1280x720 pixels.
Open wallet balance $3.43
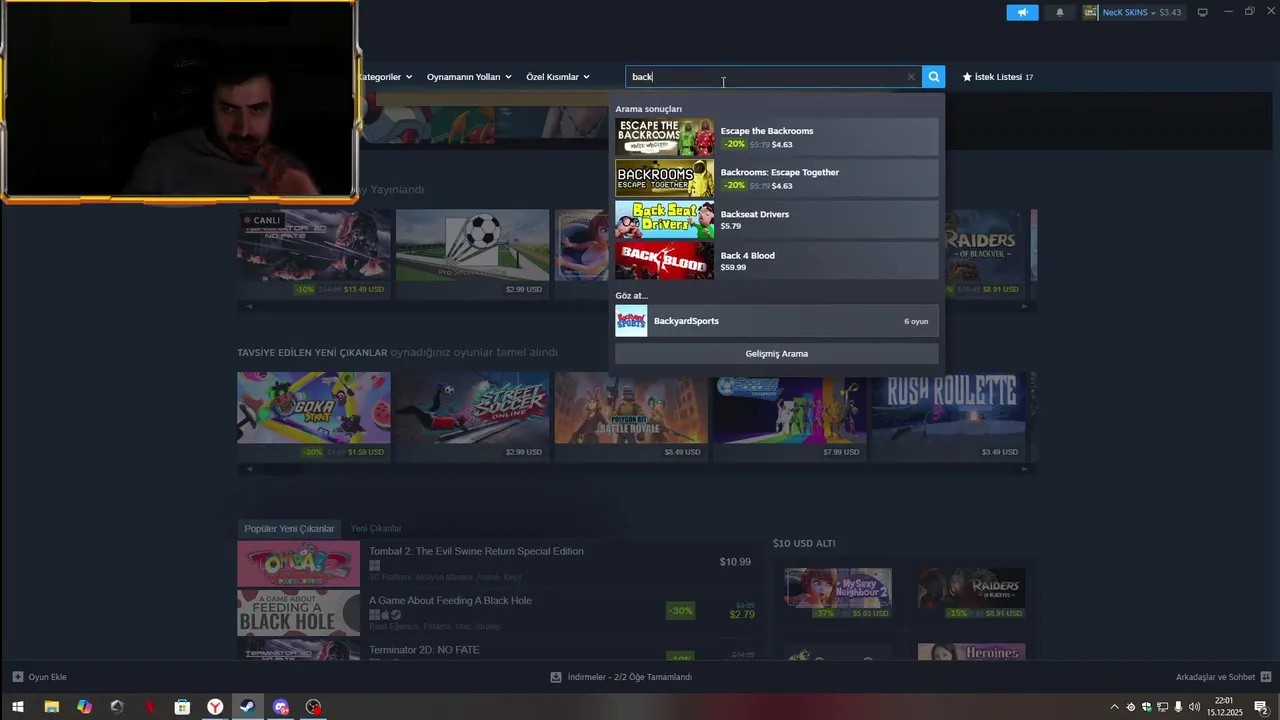click(1170, 12)
